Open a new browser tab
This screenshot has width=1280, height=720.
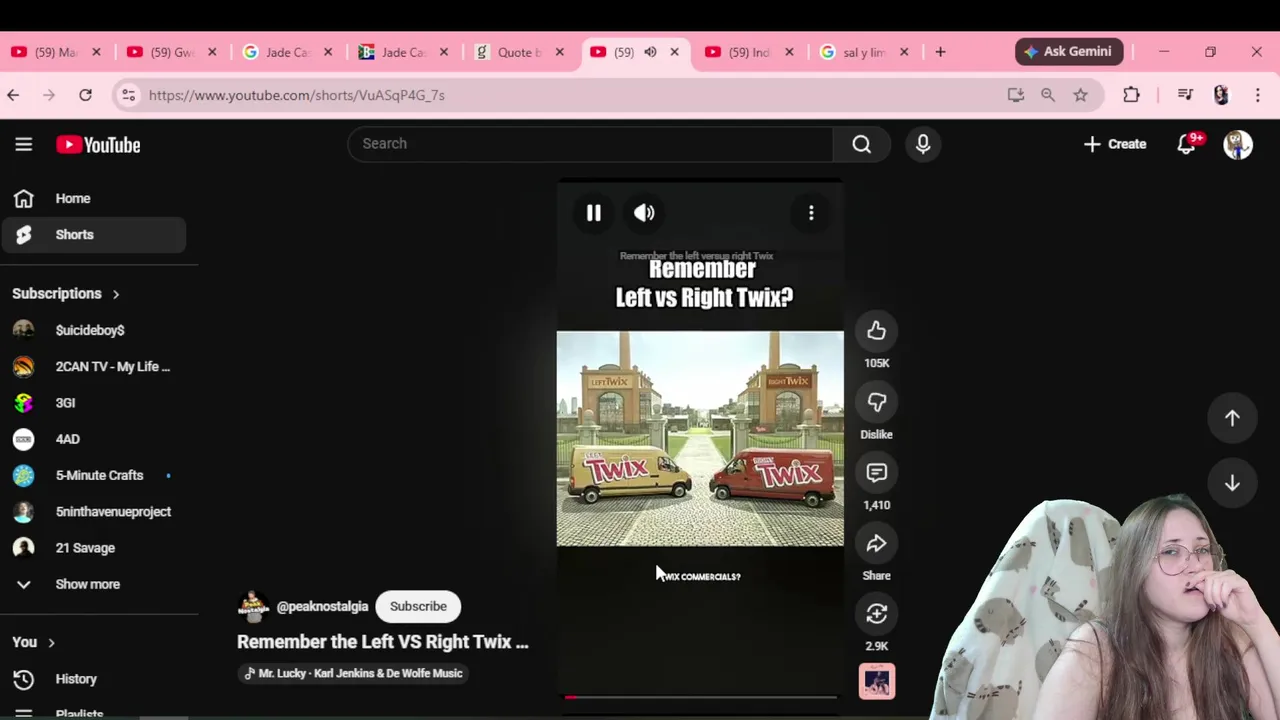tap(940, 52)
